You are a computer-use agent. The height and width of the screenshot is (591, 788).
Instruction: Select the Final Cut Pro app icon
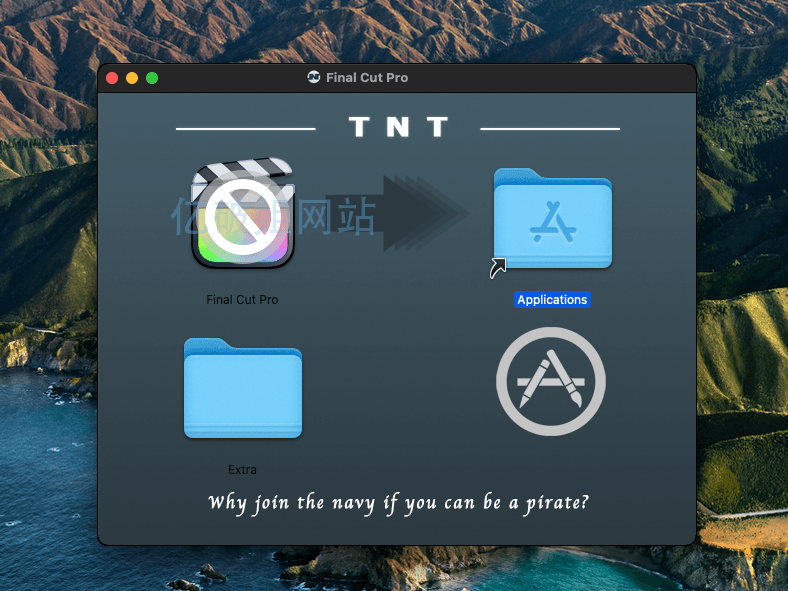(x=243, y=213)
